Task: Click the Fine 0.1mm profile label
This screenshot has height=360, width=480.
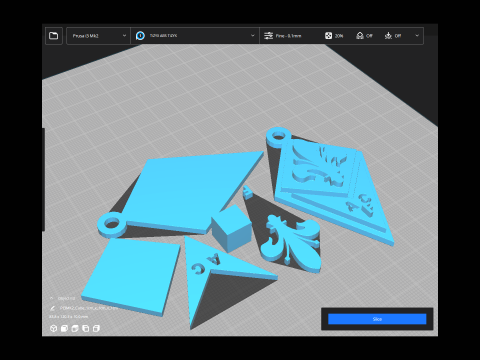Action: 288,36
